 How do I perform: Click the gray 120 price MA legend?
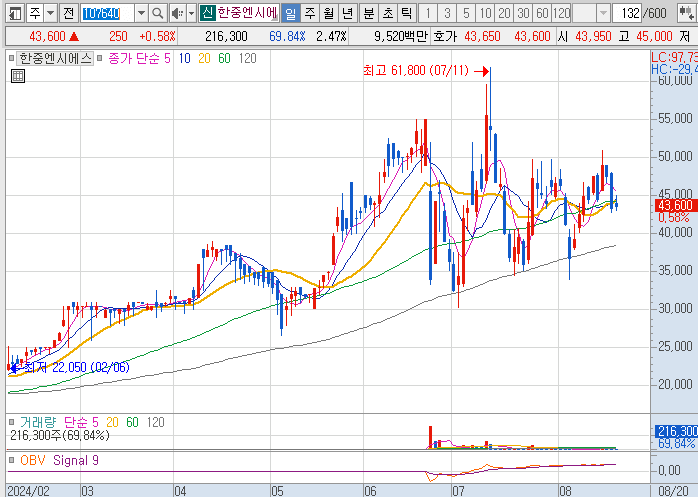(x=248, y=58)
